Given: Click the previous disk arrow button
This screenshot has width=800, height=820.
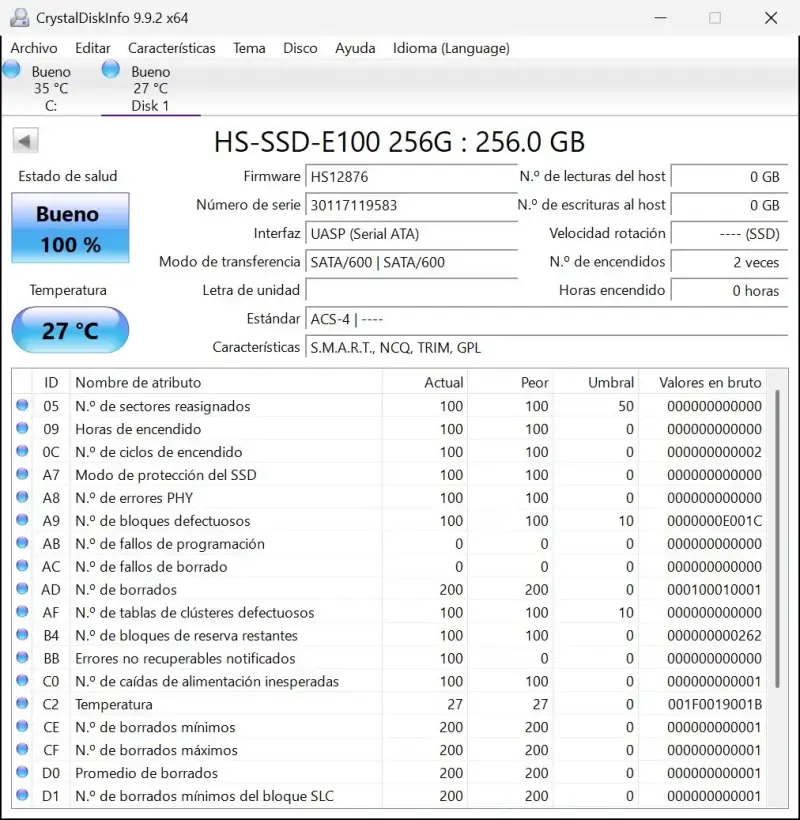Looking at the screenshot, I should click(x=25, y=141).
